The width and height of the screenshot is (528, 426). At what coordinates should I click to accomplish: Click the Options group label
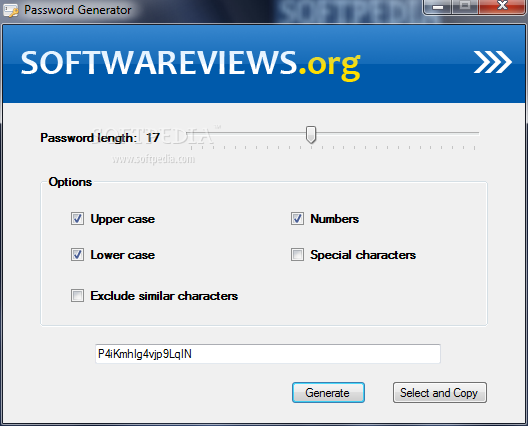pyautogui.click(x=70, y=182)
